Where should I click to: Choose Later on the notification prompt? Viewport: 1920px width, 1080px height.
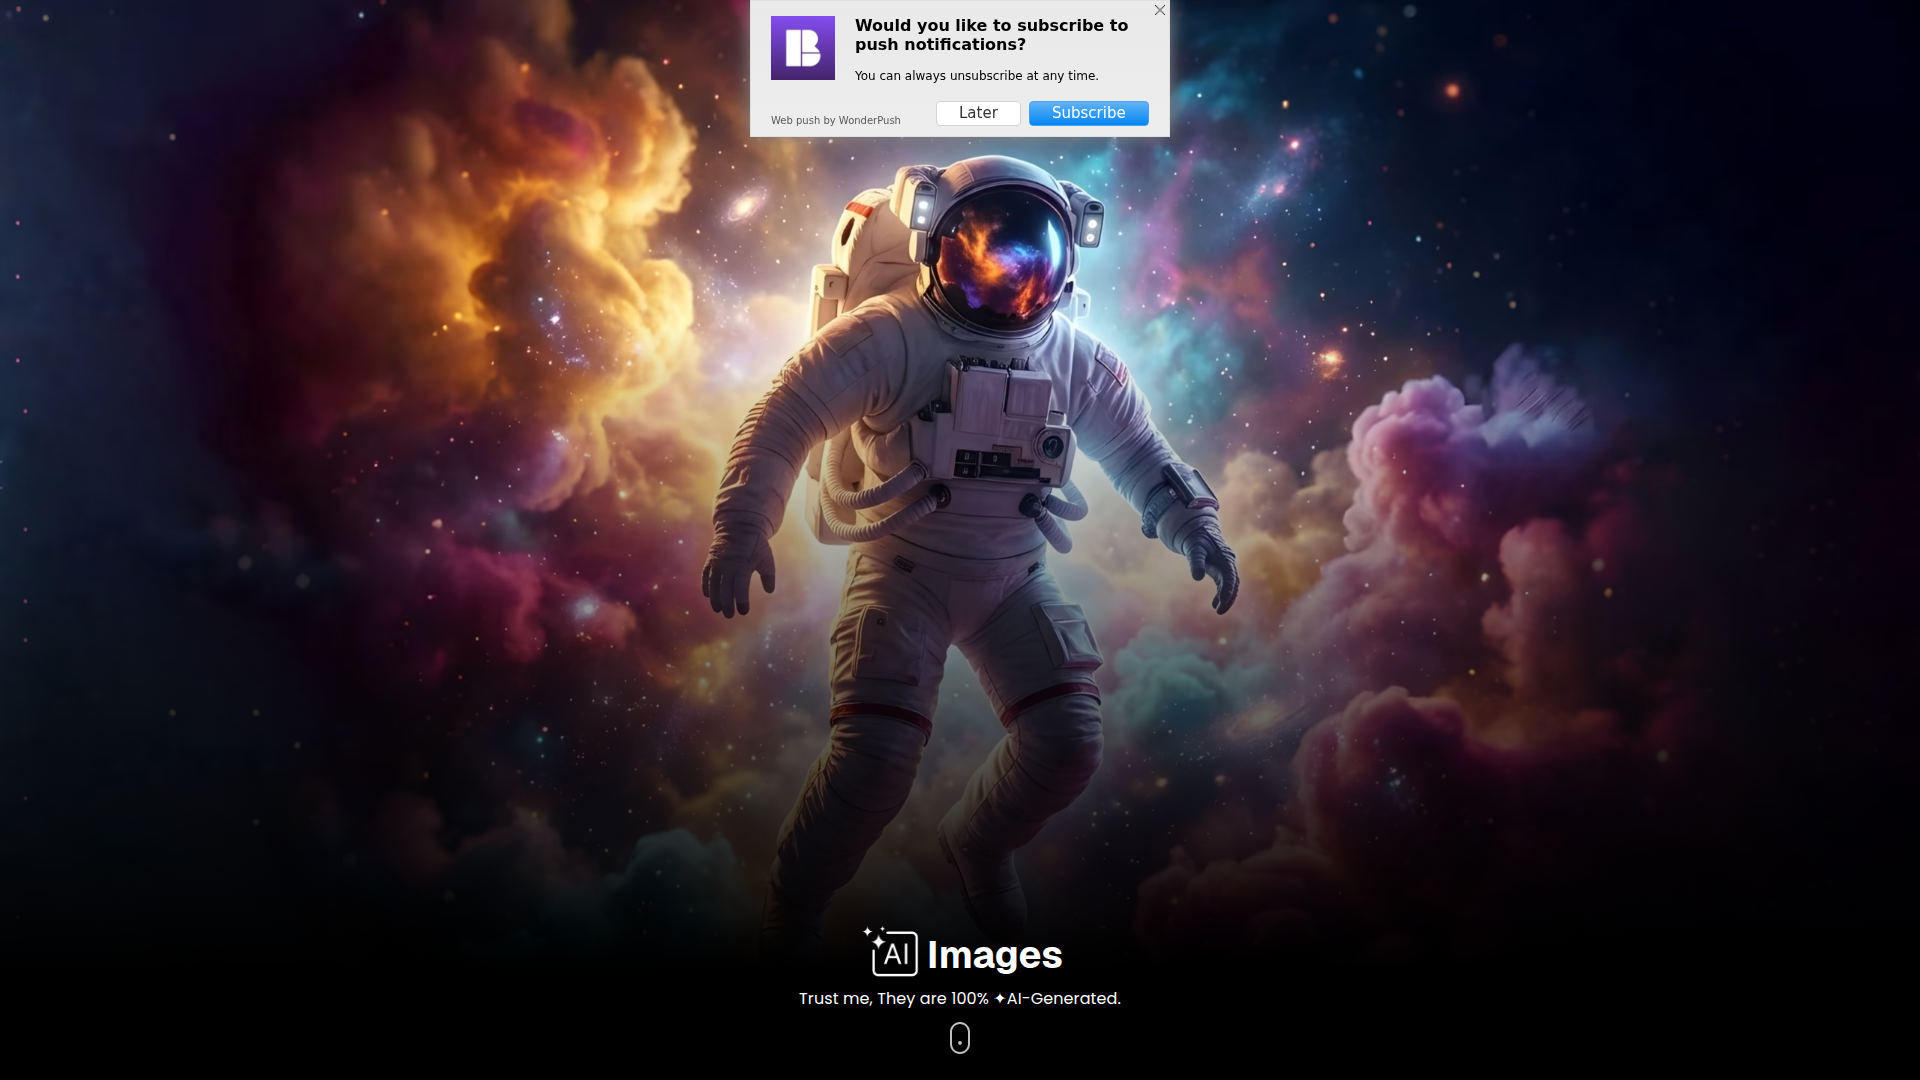click(x=978, y=113)
